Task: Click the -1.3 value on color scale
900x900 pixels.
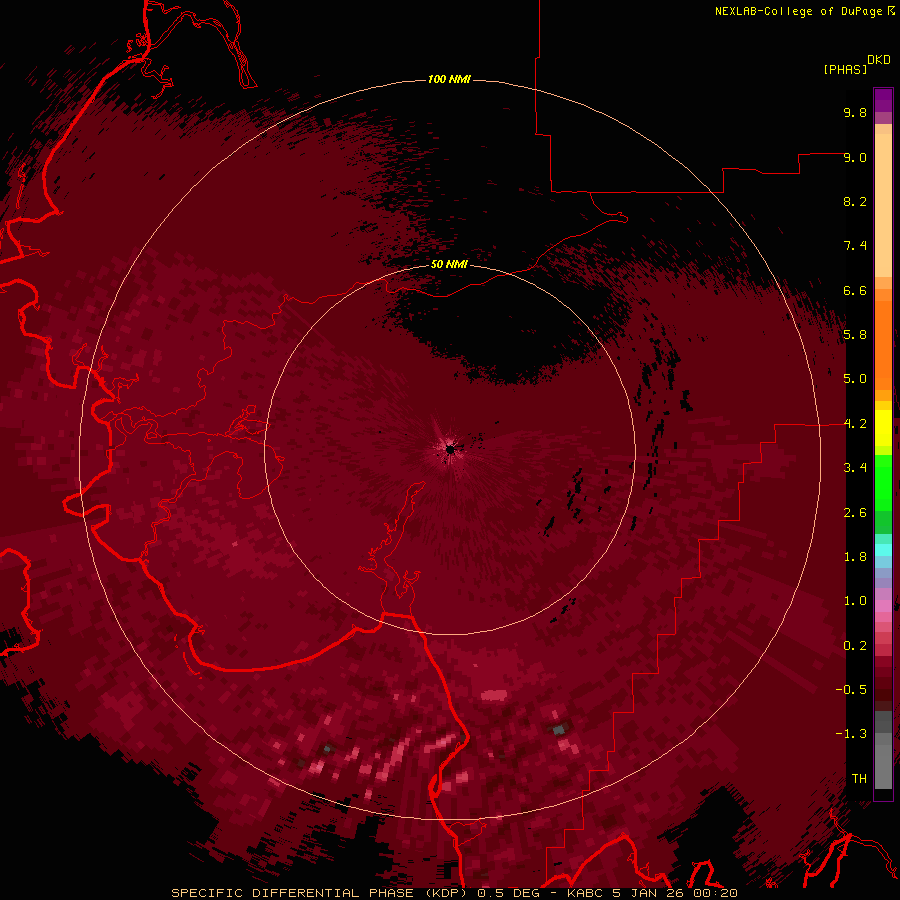Action: click(x=851, y=734)
